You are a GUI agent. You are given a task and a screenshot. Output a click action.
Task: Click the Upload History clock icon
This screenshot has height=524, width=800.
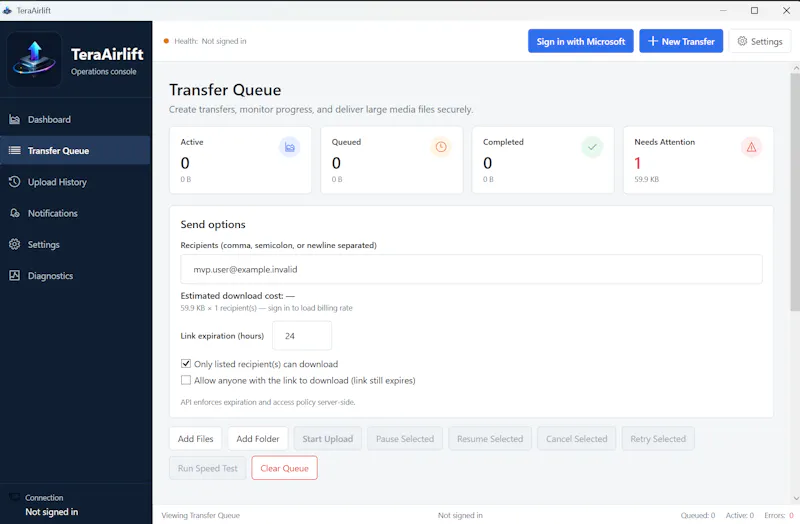pos(14,182)
